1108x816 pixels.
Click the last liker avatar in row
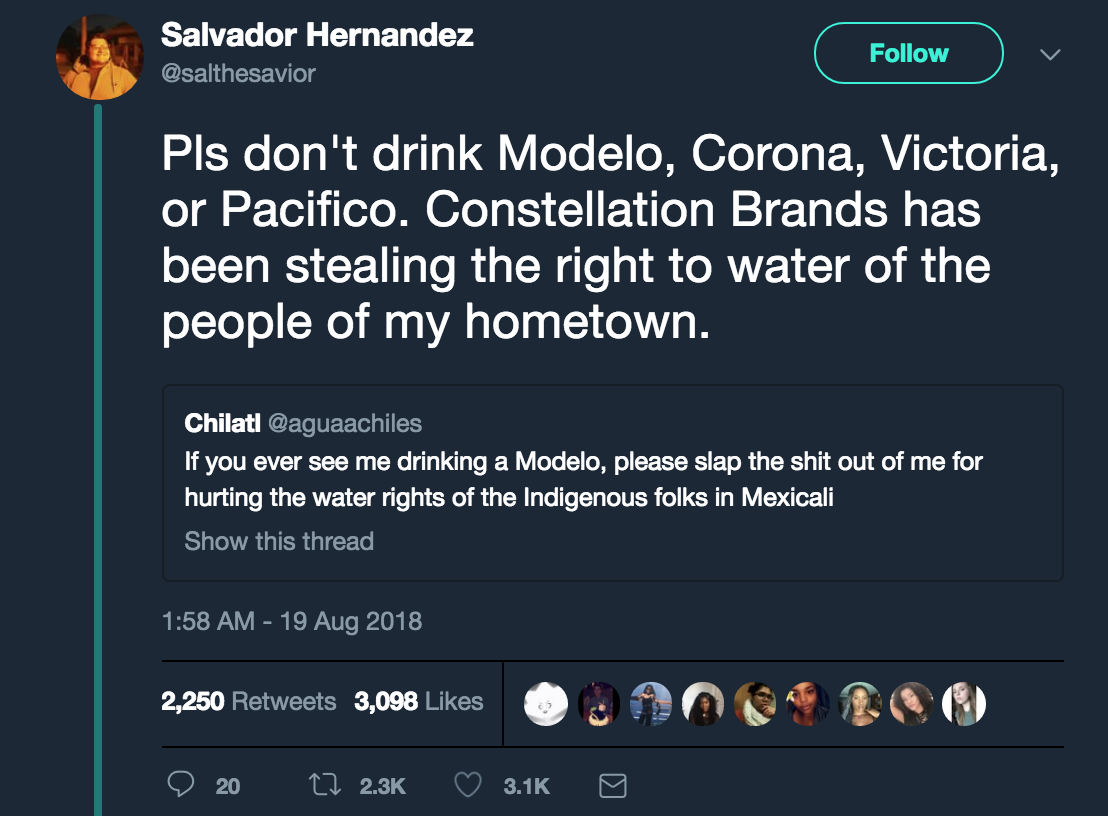point(965,703)
